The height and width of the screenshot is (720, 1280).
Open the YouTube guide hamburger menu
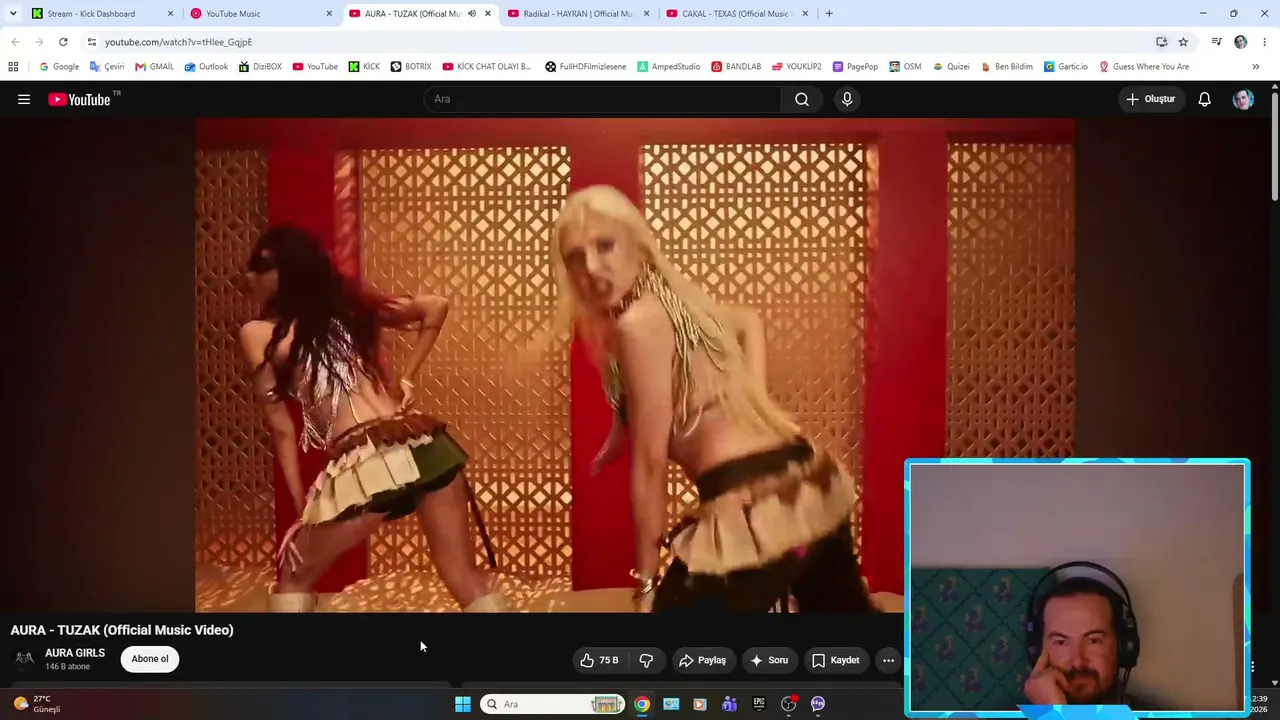click(x=24, y=99)
